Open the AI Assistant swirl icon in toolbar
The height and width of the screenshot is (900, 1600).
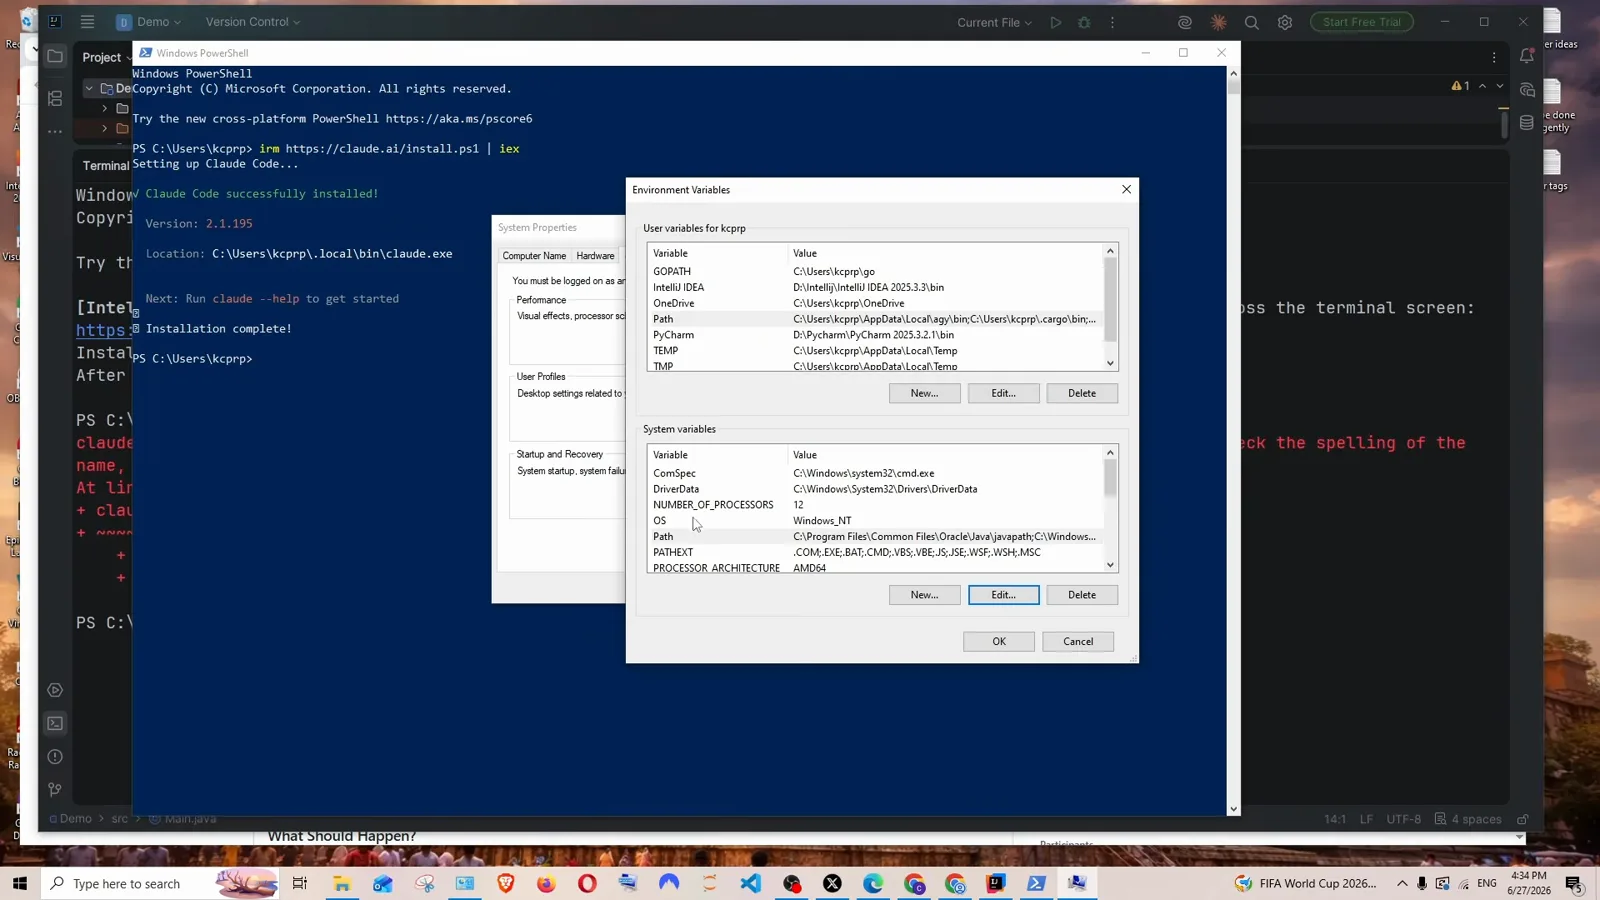click(1185, 22)
